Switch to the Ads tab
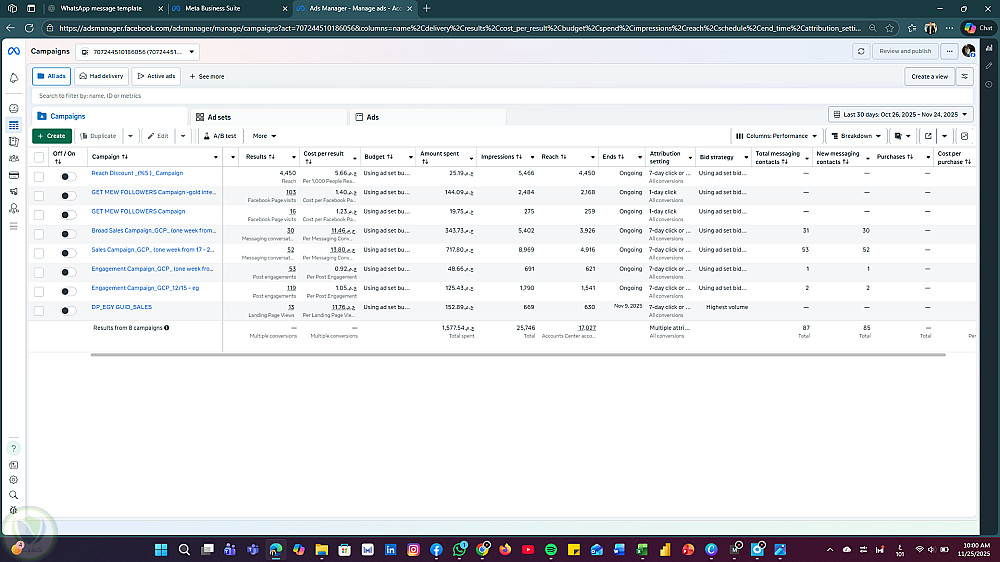1000x562 pixels. [428, 117]
